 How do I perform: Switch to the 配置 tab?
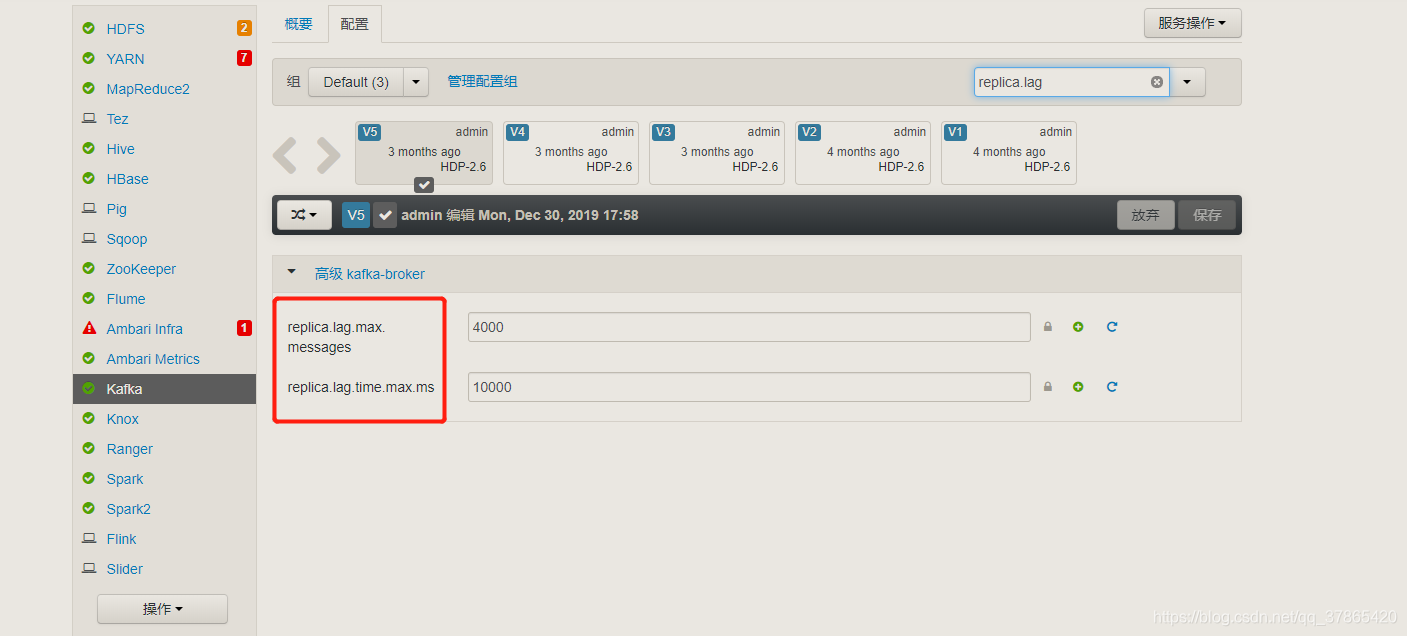pos(354,23)
